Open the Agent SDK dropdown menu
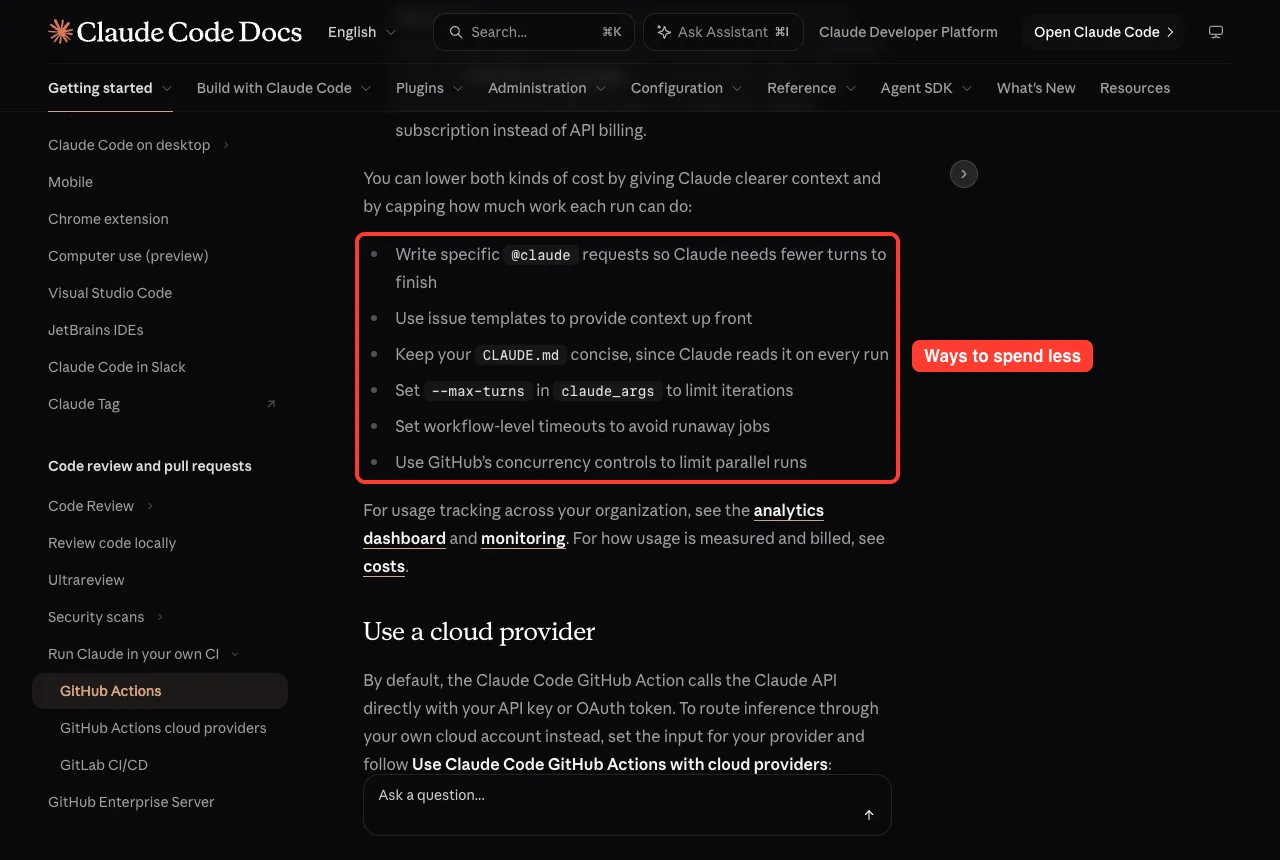The height and width of the screenshot is (860, 1280). pos(927,88)
